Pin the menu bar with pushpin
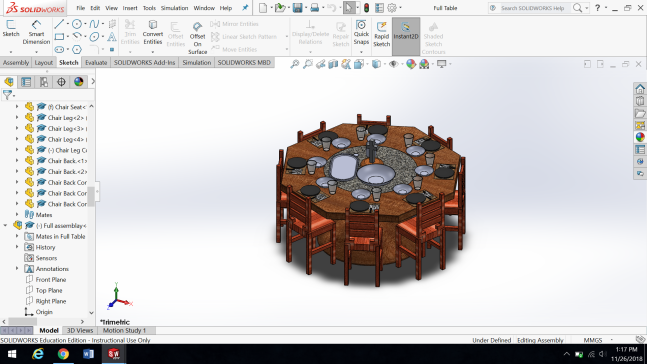The height and width of the screenshot is (364, 647). (x=245, y=7)
